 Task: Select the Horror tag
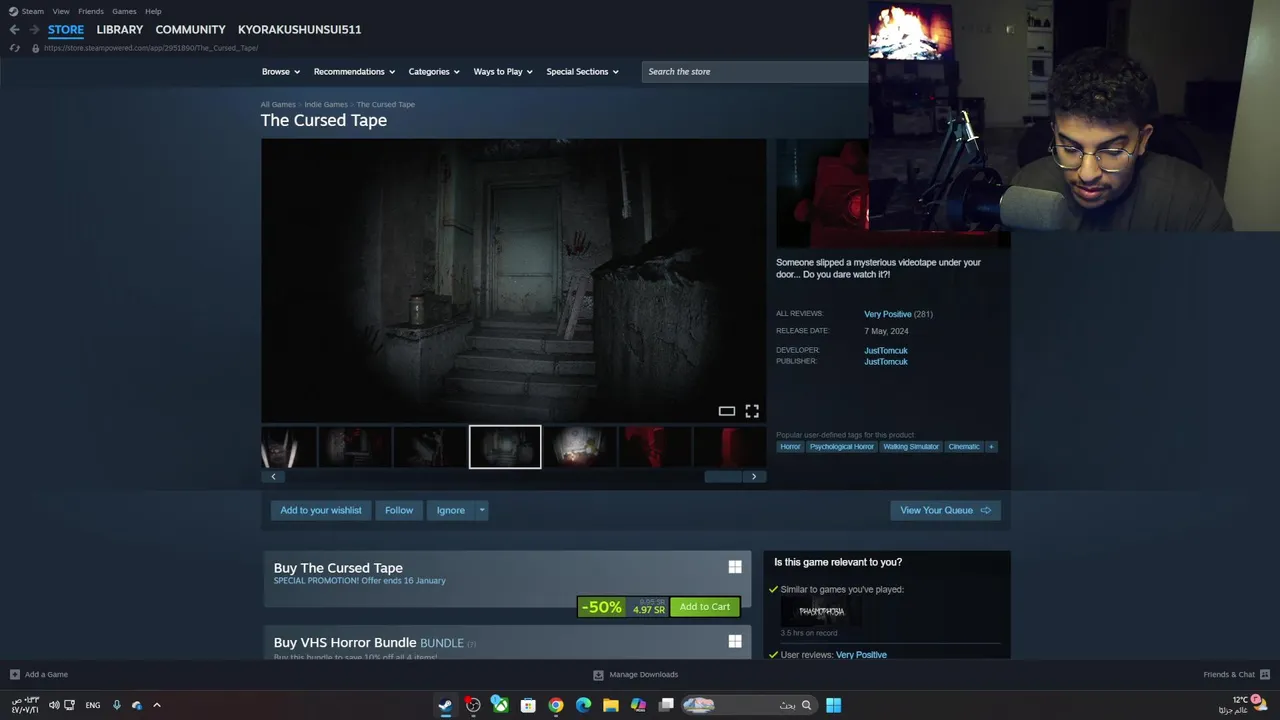(x=790, y=447)
